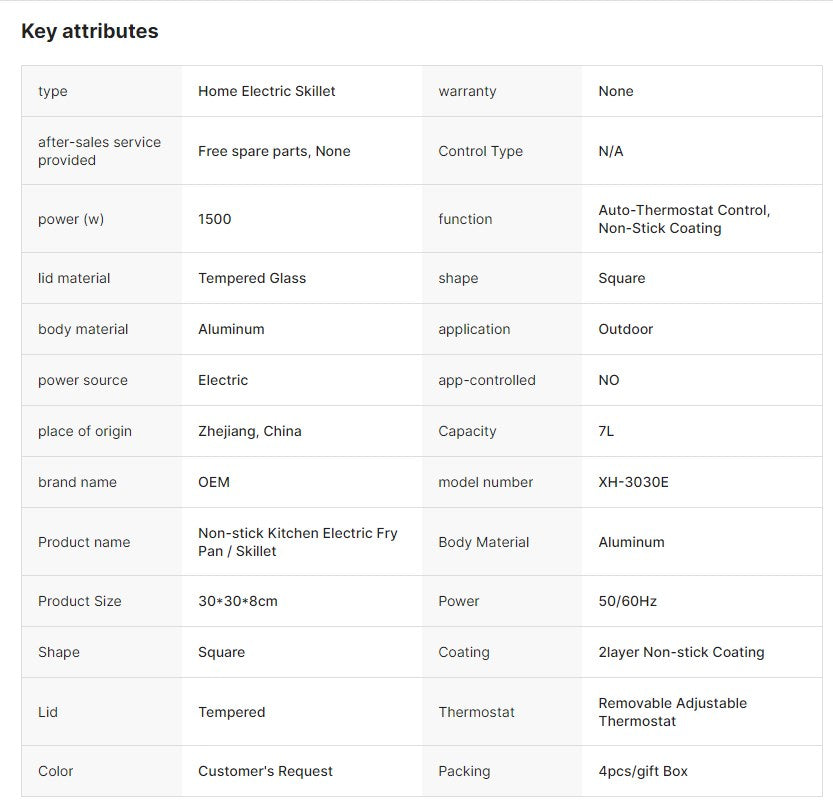This screenshot has width=833, height=810.
Task: Click the 50/60Hz Power value
Action: (x=628, y=601)
